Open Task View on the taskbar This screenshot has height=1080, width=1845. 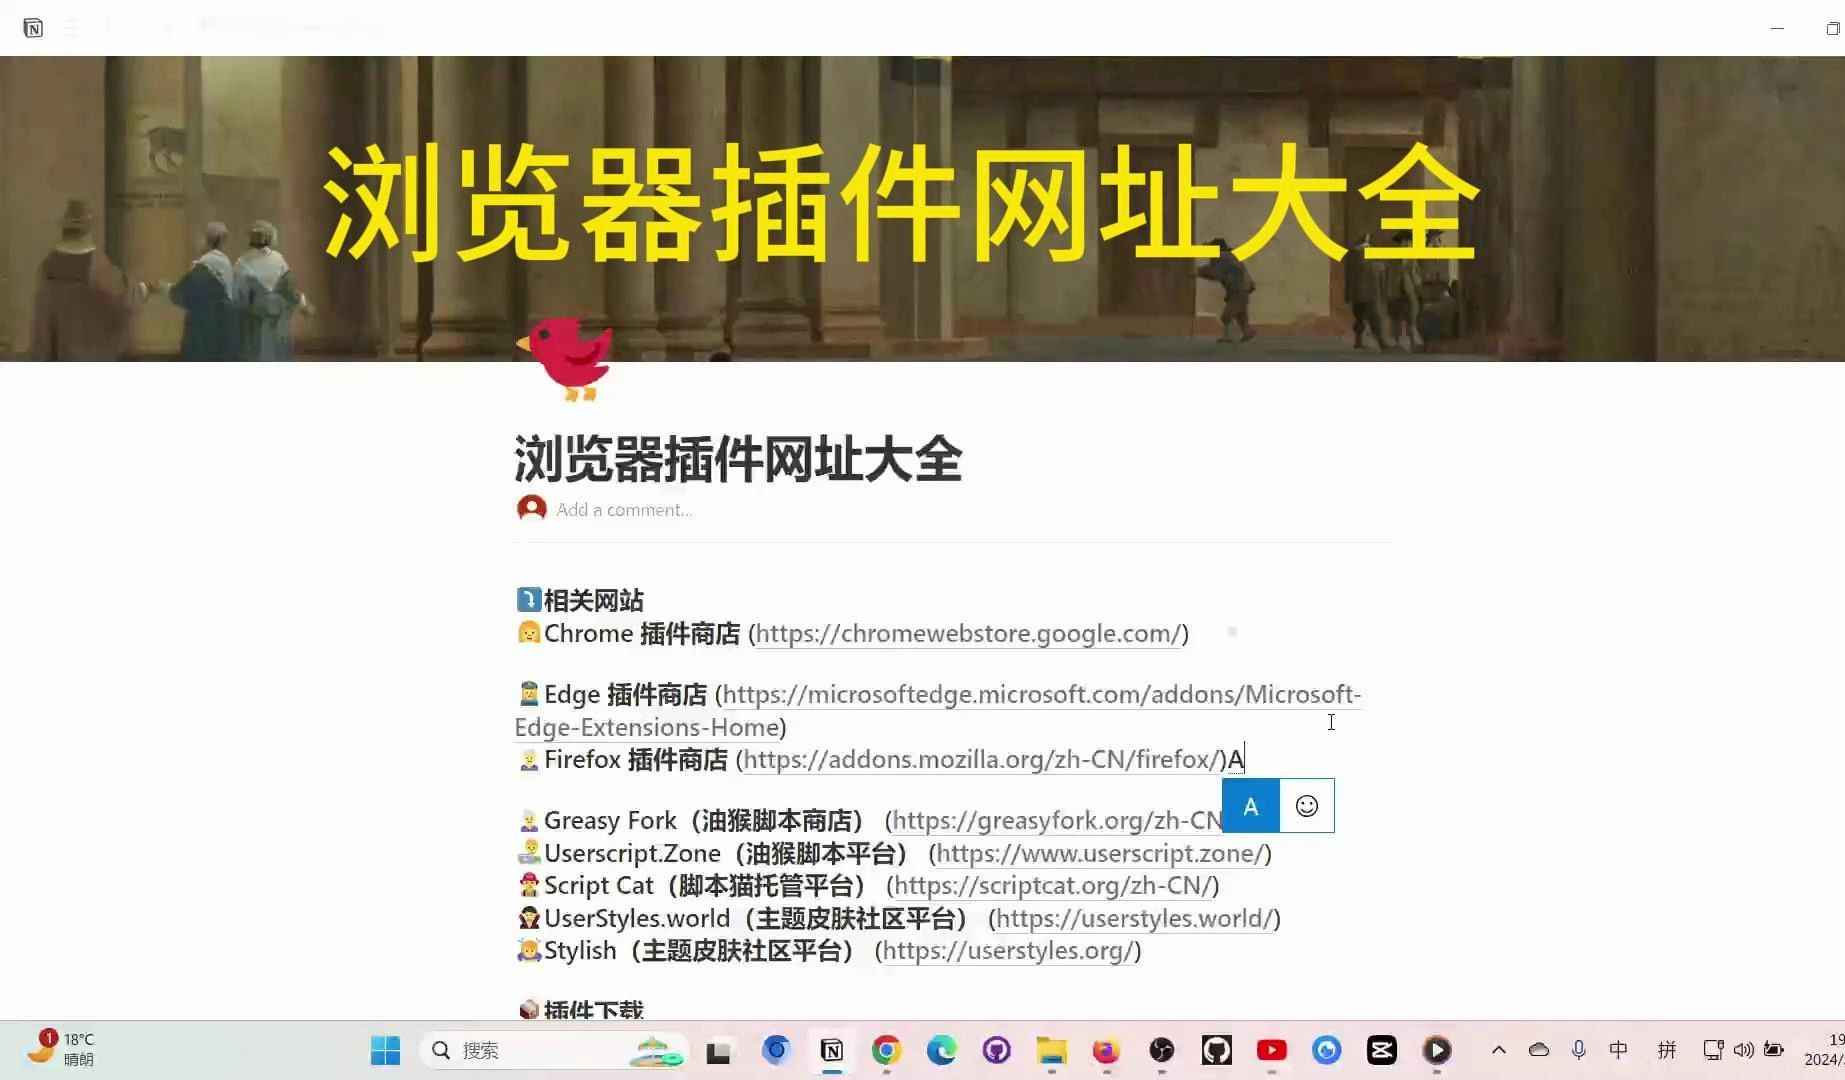click(718, 1051)
